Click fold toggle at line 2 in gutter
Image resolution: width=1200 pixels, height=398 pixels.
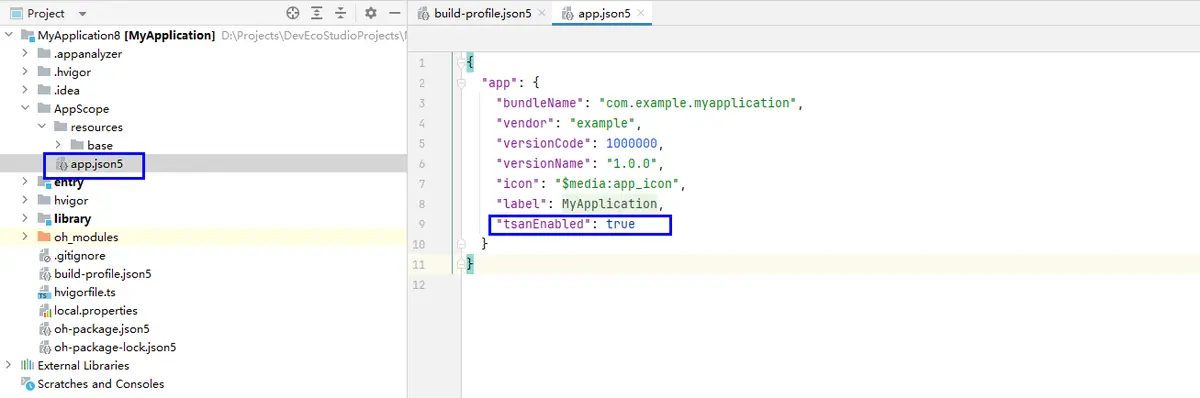point(461,83)
